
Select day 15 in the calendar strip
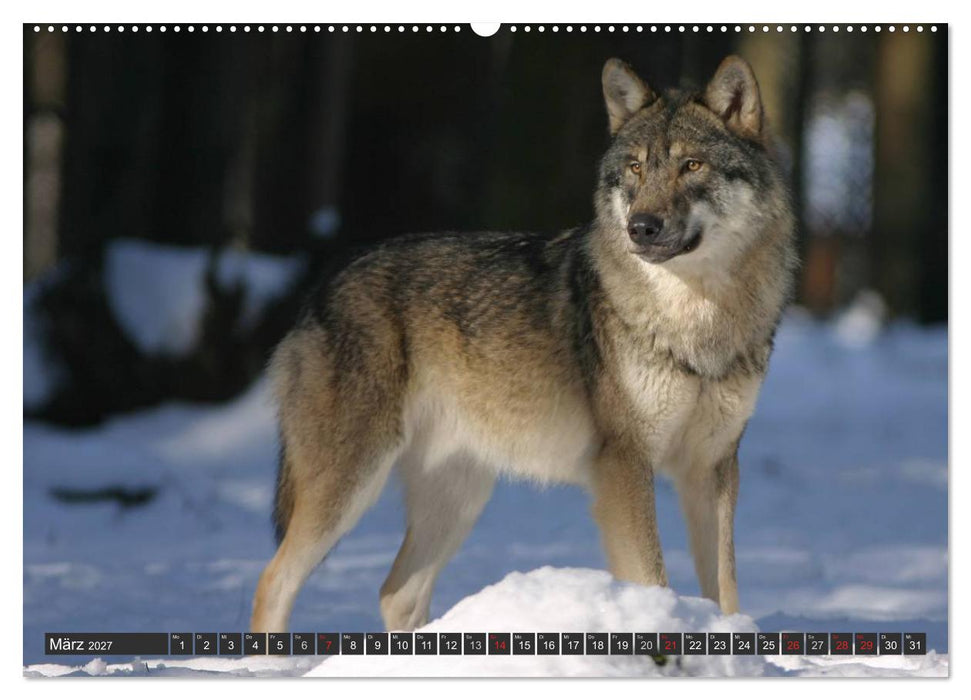click(524, 644)
